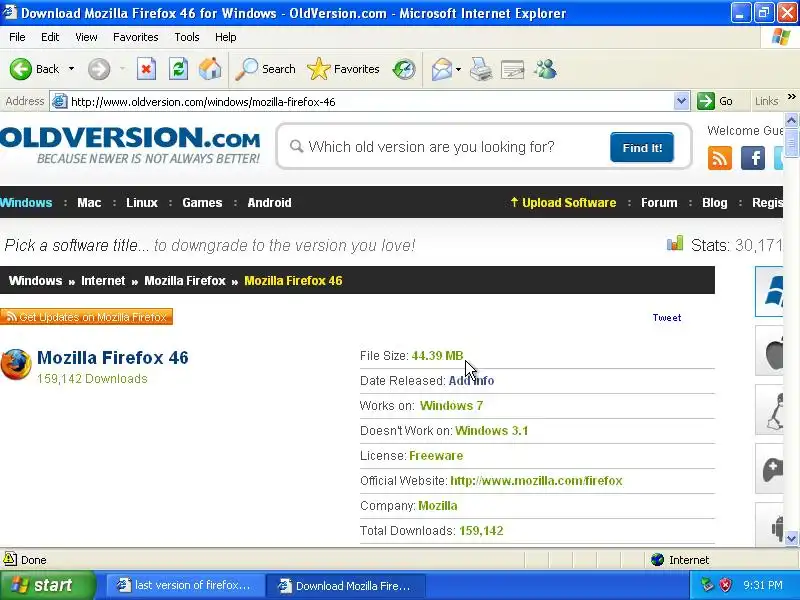Image resolution: width=800 pixels, height=600 pixels.
Task: Select the Apple logo sidebar icon
Action: (770, 352)
